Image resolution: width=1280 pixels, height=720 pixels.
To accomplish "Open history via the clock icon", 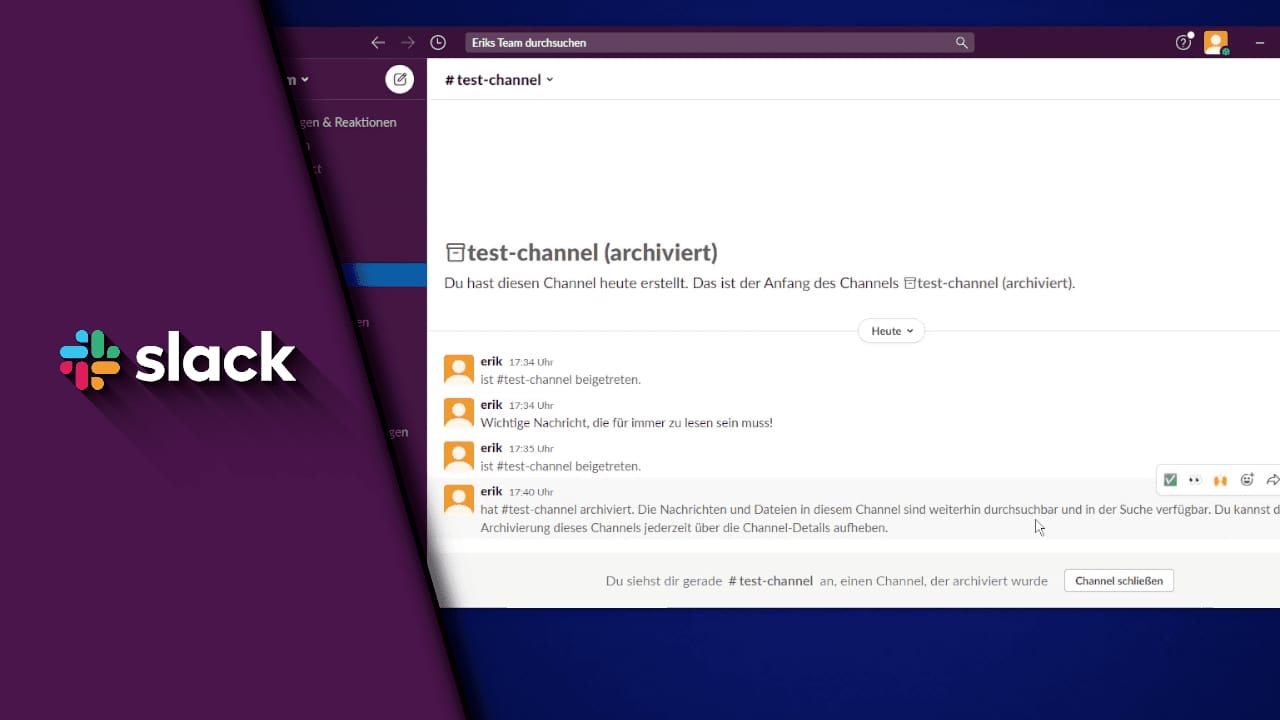I will point(438,42).
